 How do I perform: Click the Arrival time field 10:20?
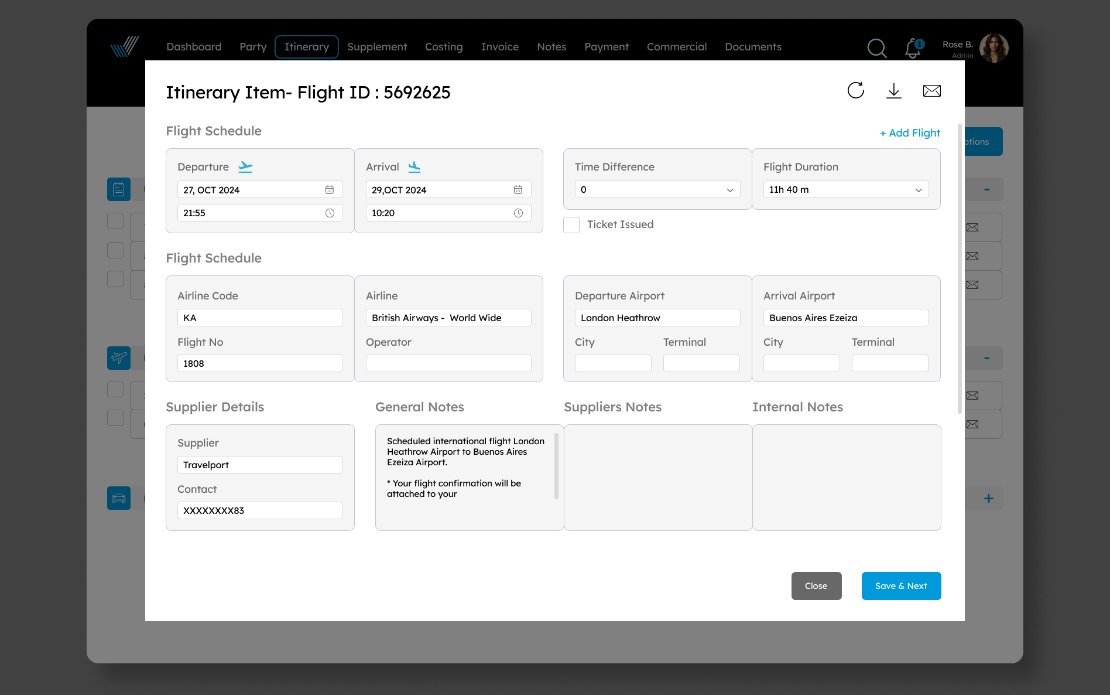(448, 213)
